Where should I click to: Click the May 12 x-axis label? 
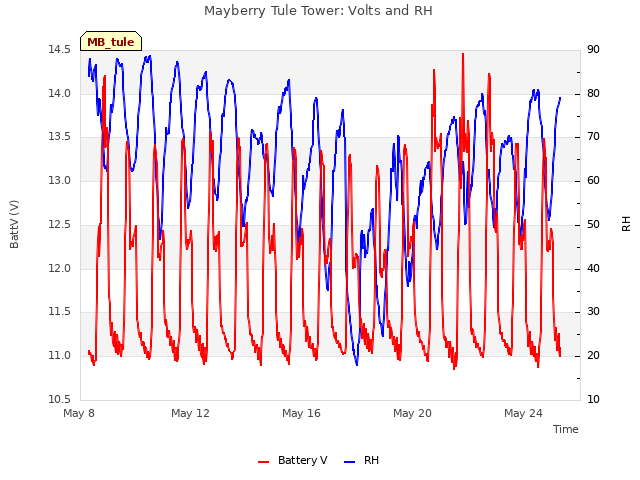coord(190,413)
